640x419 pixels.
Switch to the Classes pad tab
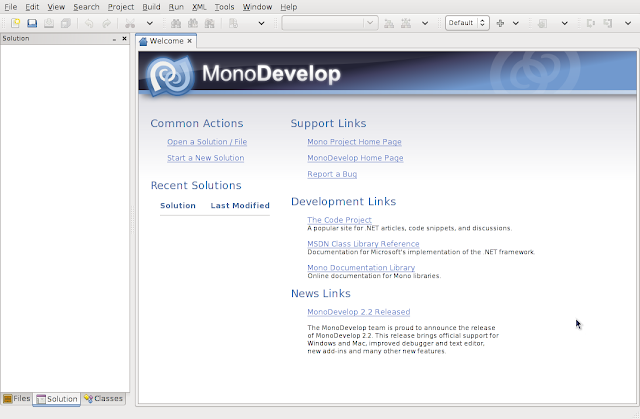[x=104, y=399]
